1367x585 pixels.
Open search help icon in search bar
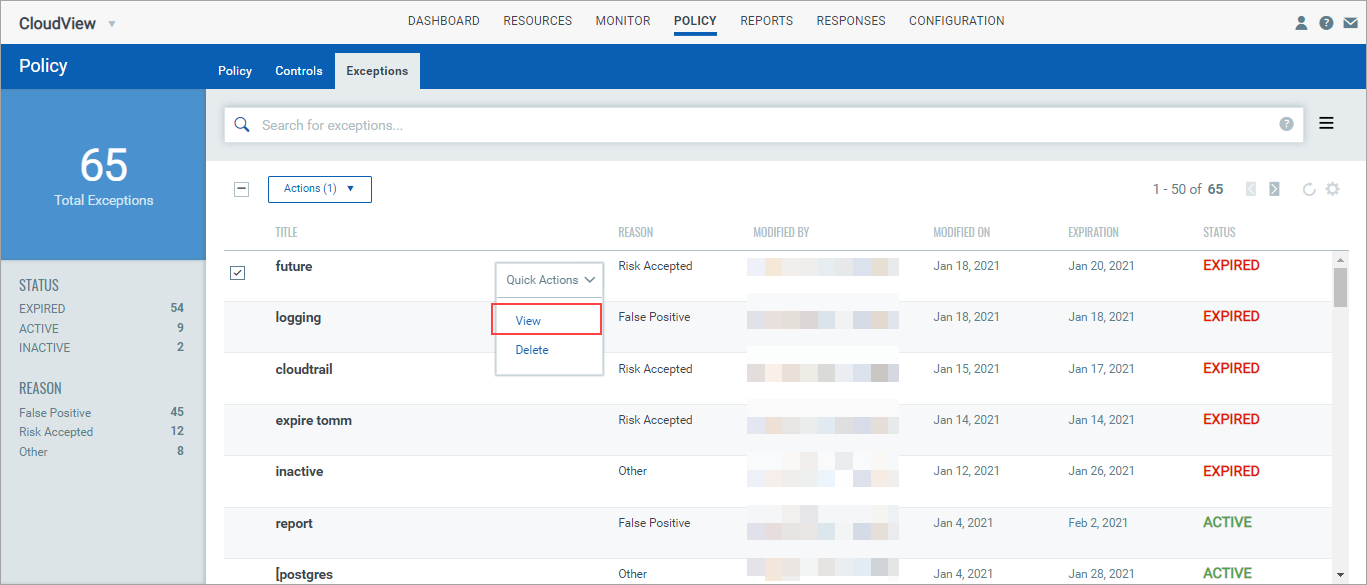[x=1286, y=124]
